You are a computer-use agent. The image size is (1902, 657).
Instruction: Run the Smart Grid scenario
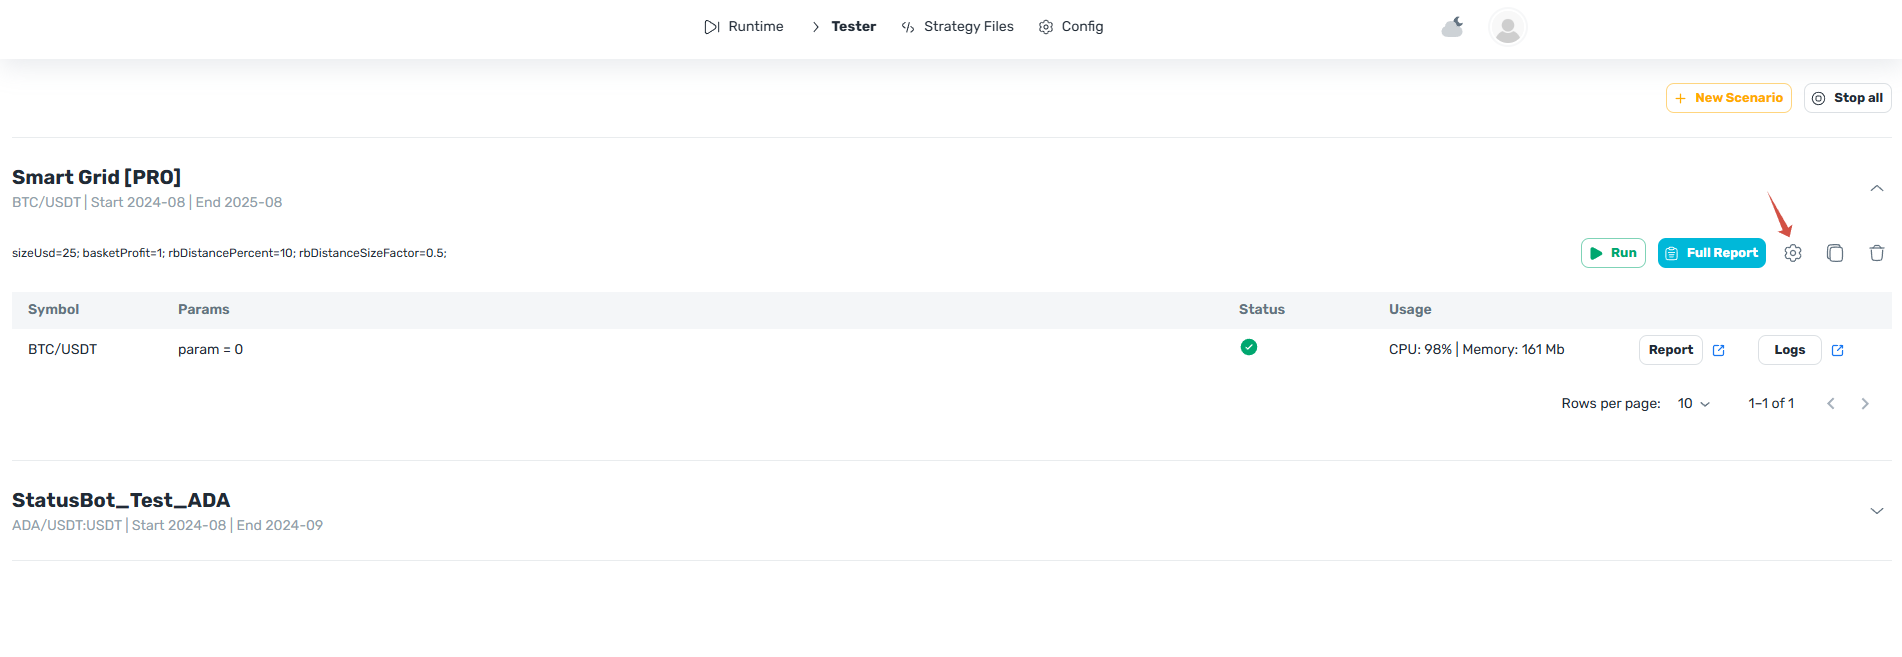coord(1613,253)
